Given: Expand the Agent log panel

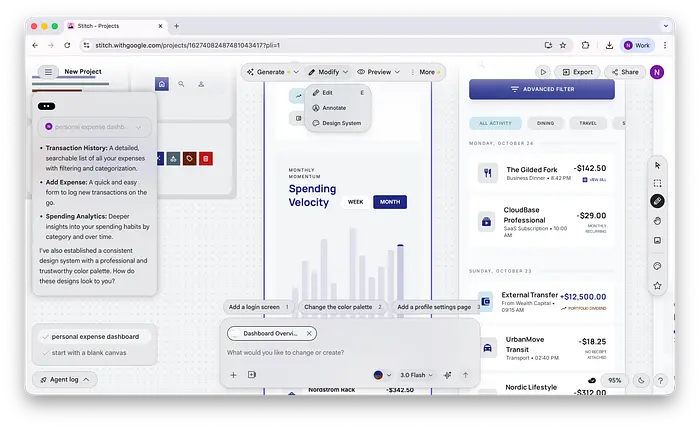Looking at the screenshot, I should click(x=65, y=380).
